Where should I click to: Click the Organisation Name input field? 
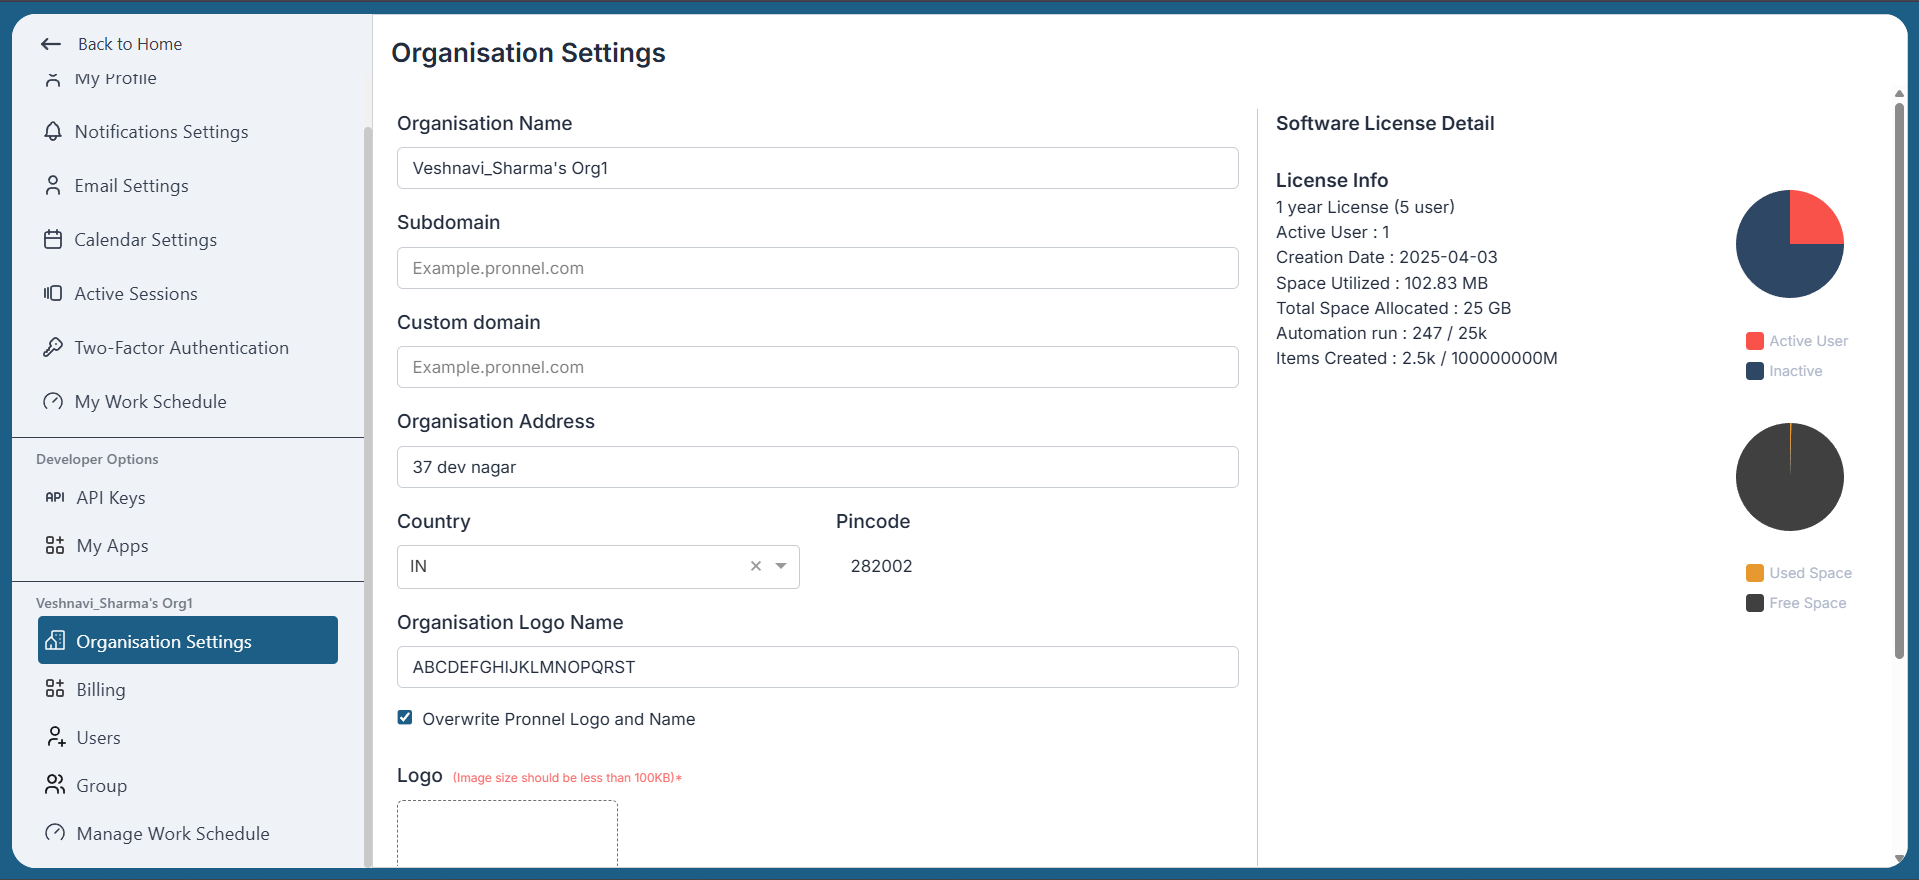[x=818, y=168]
